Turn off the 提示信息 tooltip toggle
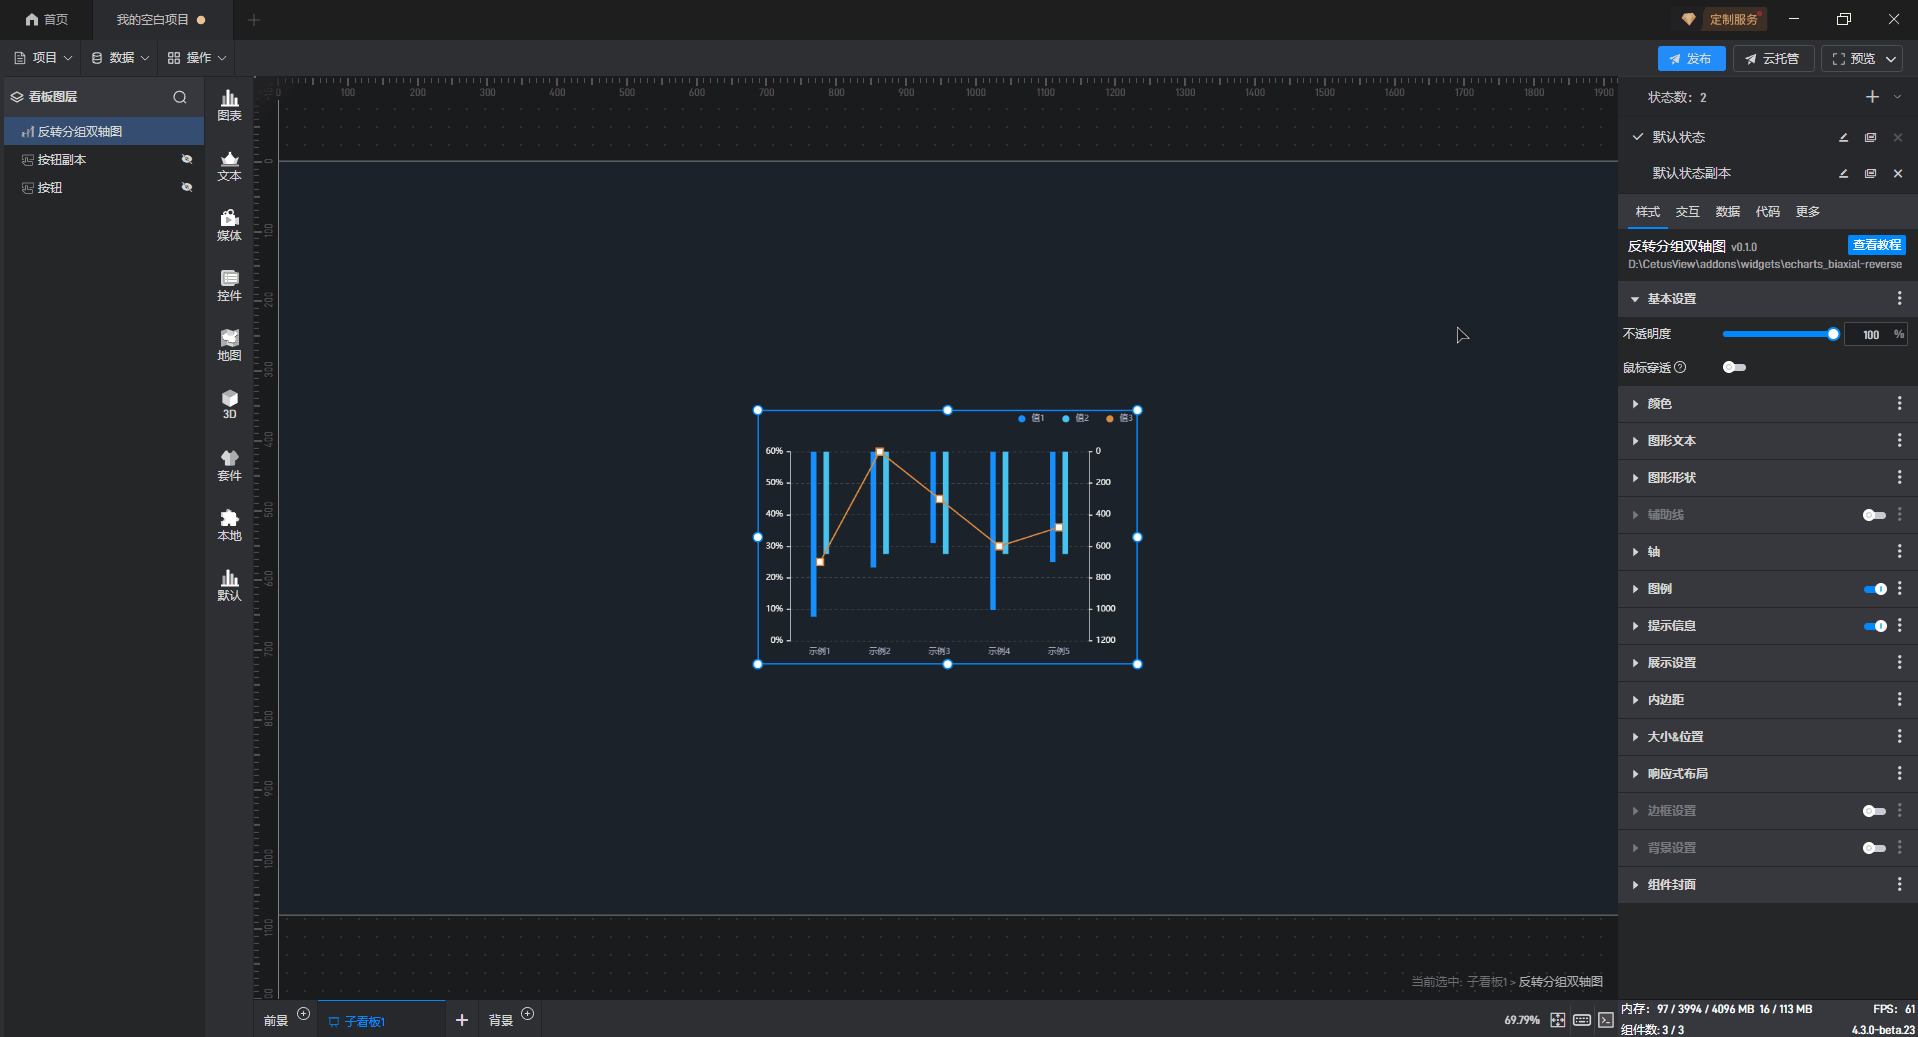The image size is (1918, 1037). pos(1874,626)
